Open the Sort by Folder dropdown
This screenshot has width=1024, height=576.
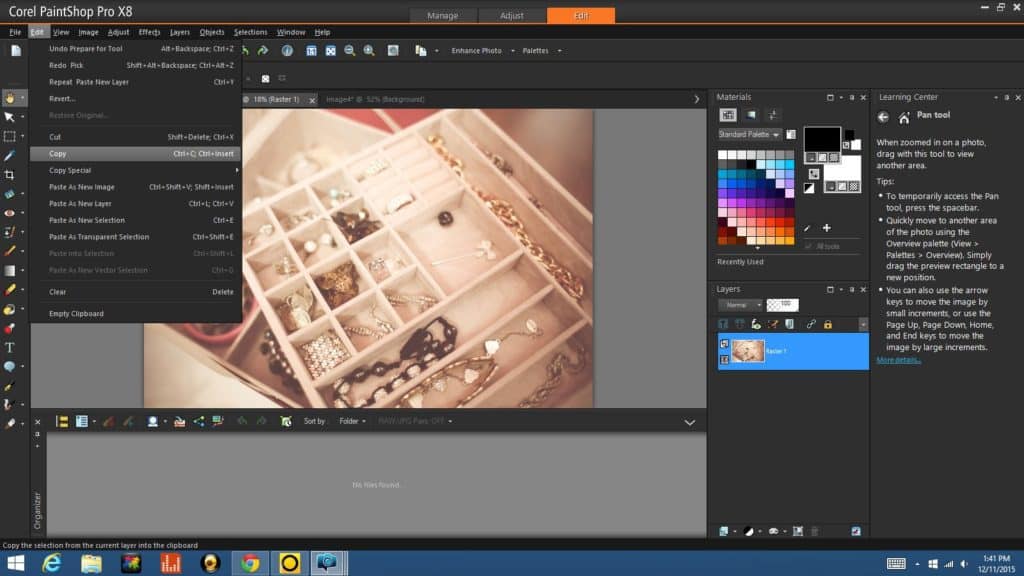(352, 421)
